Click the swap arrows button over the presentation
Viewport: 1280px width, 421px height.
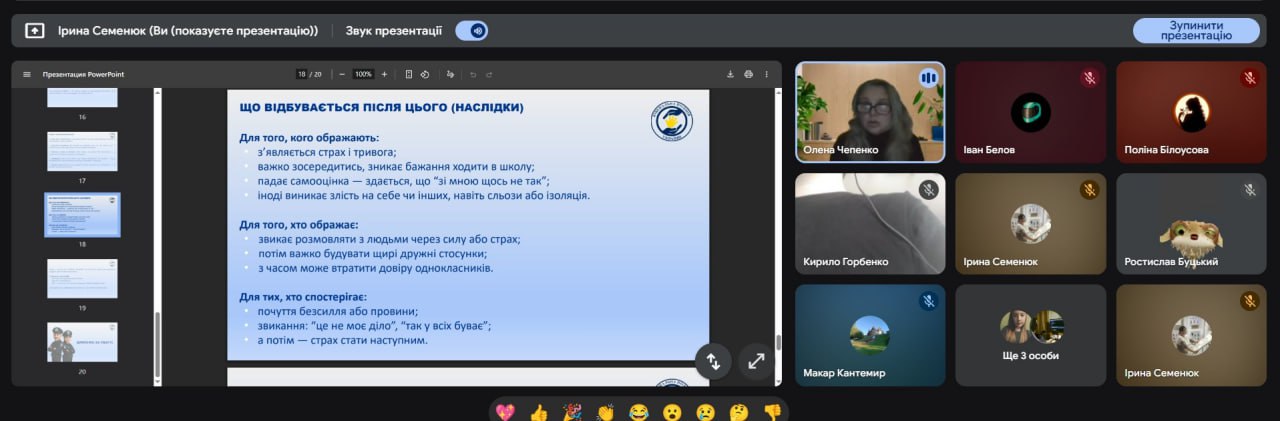pos(714,362)
